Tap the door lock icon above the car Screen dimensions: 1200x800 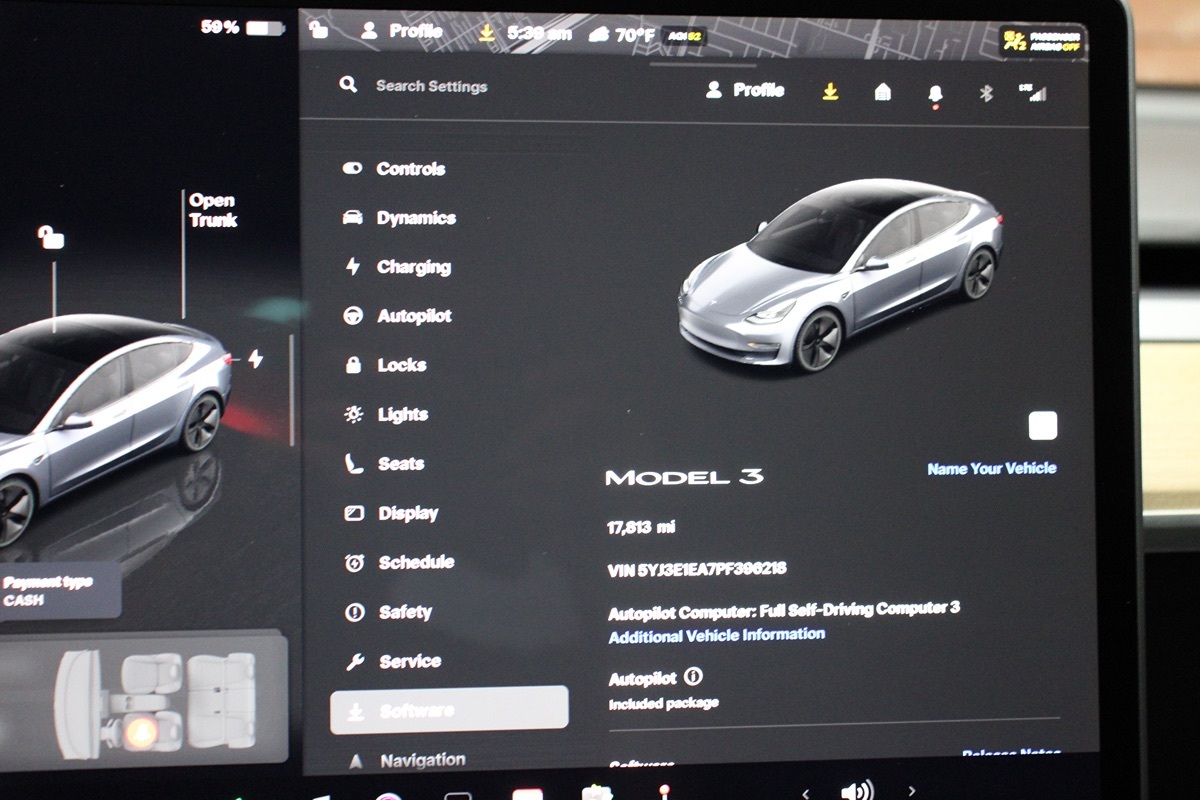[x=50, y=237]
